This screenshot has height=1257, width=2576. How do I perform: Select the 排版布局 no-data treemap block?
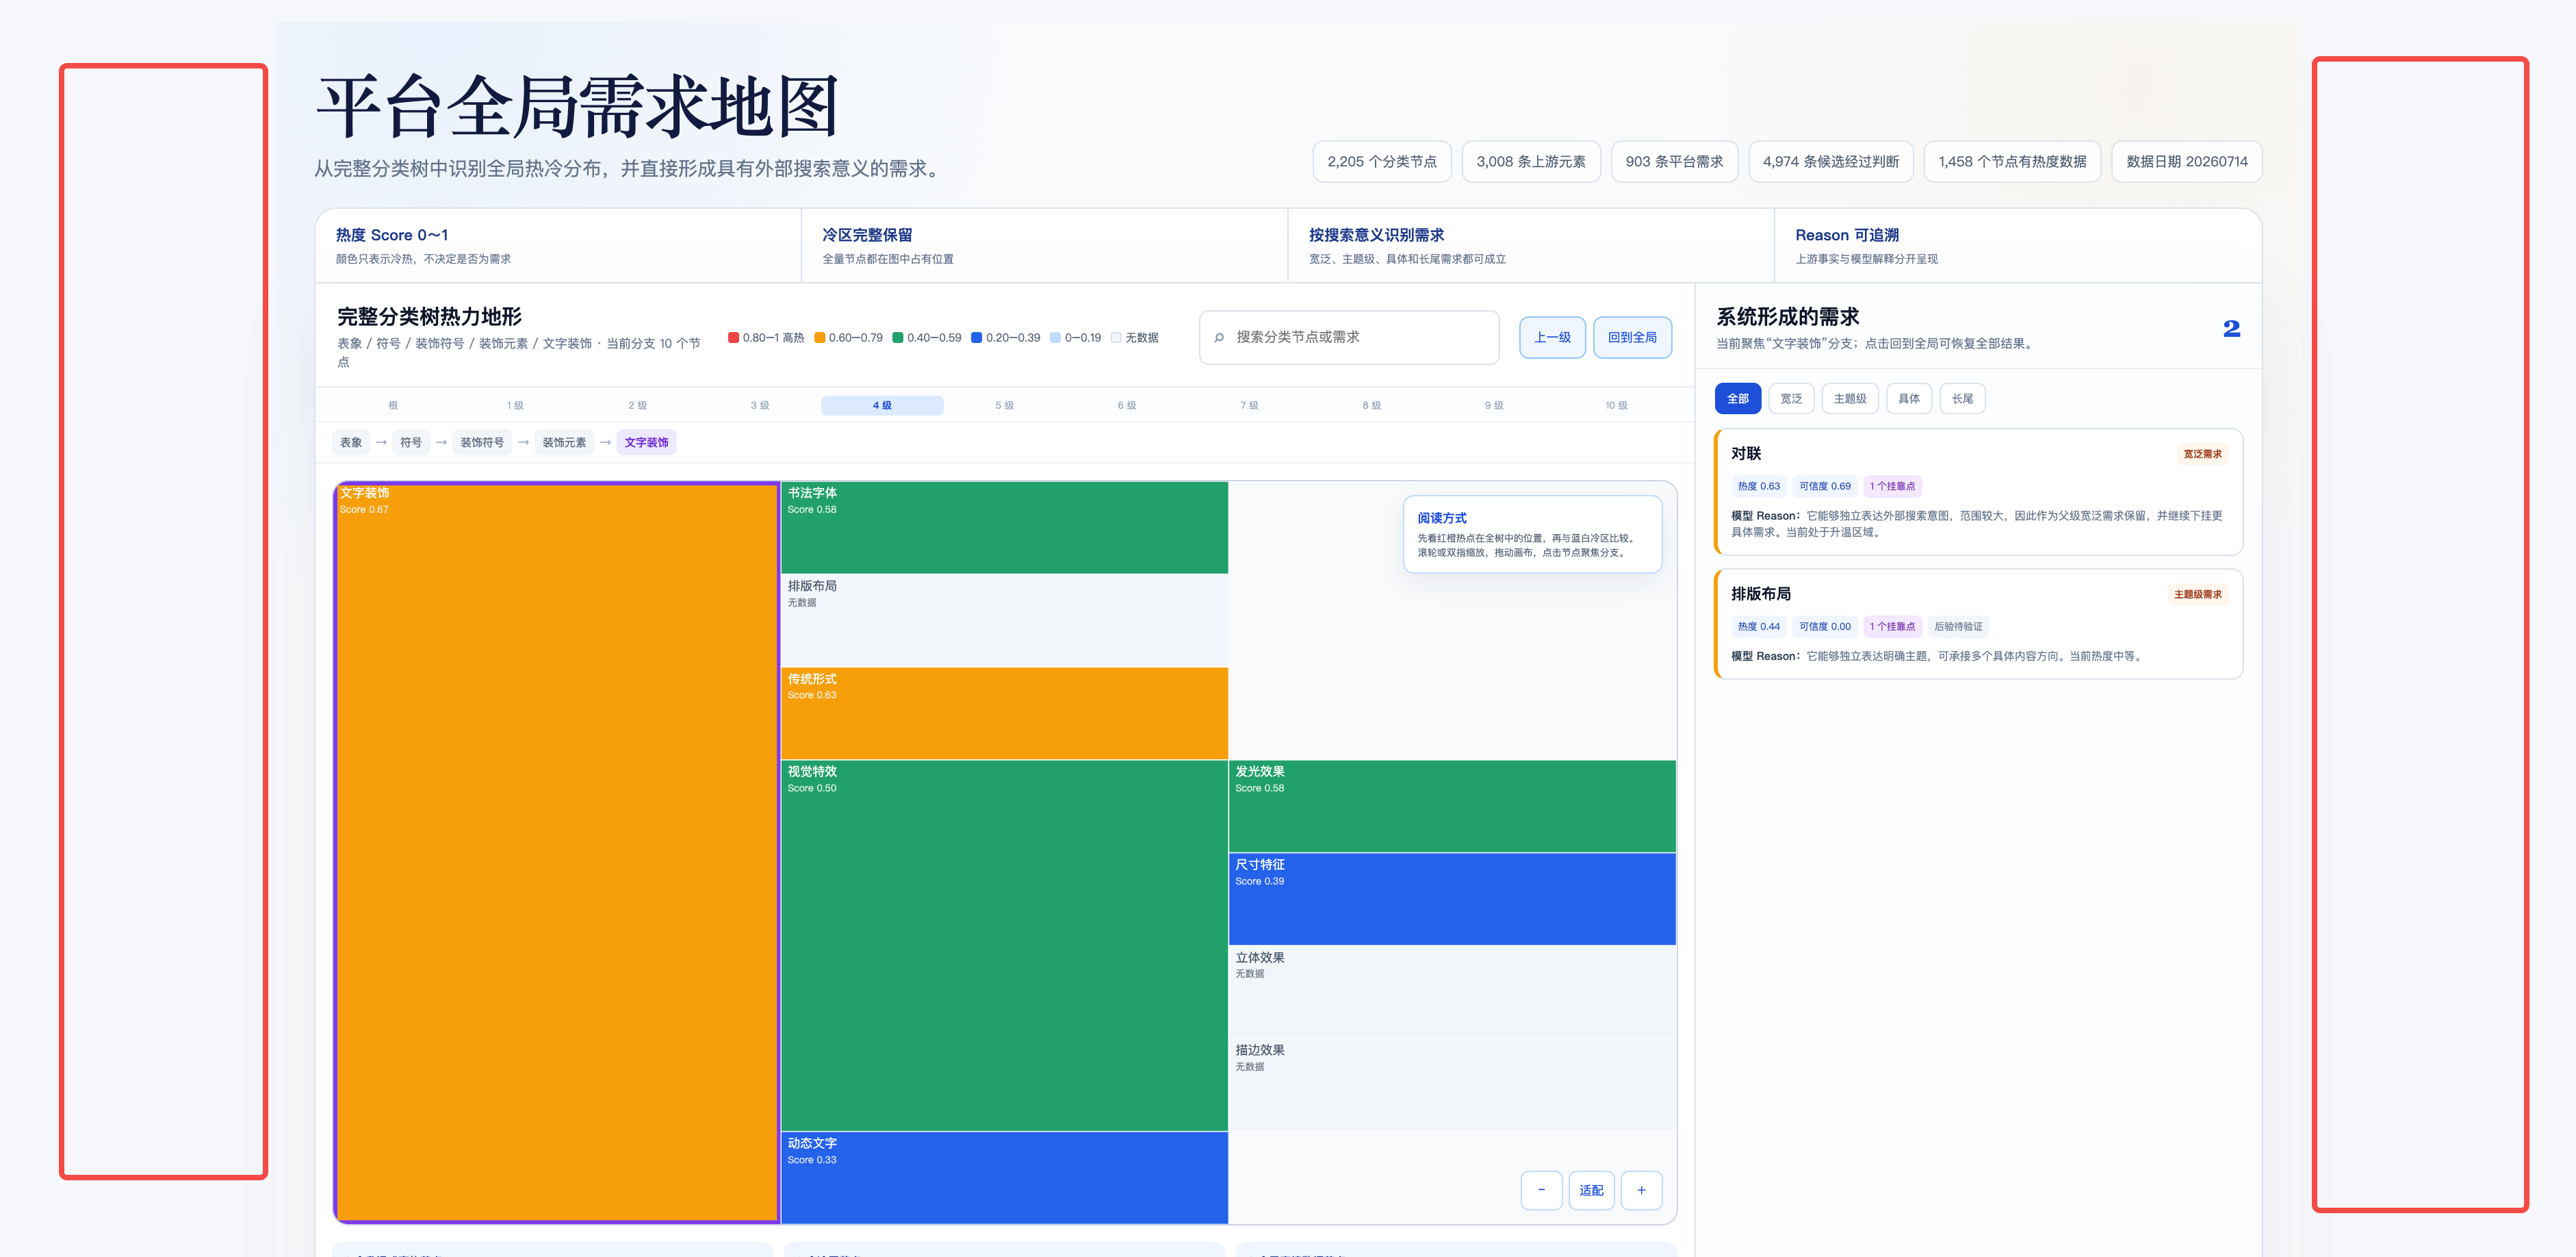pyautogui.click(x=1004, y=620)
